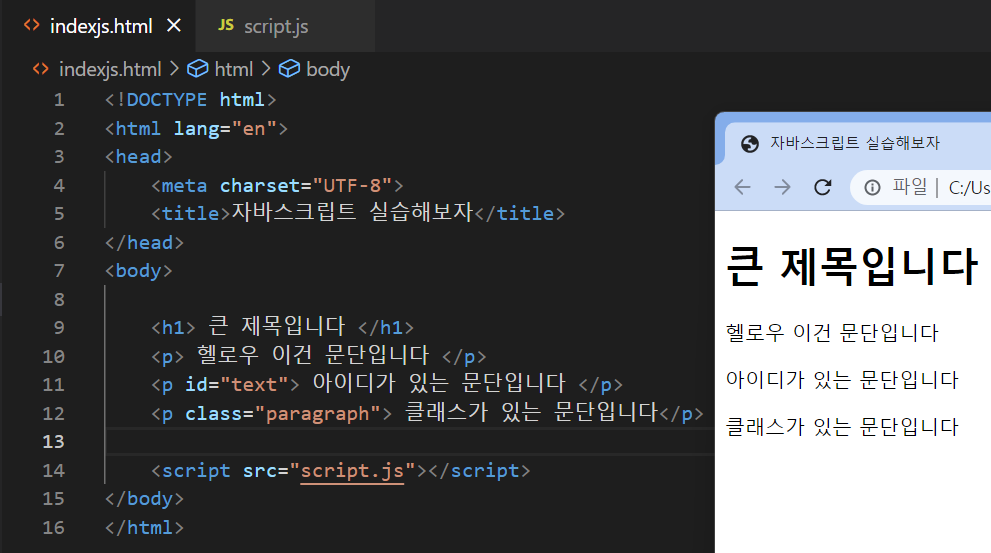This screenshot has height=553, width=991.
Task: Open the script.js link on line 14
Action: click(352, 470)
